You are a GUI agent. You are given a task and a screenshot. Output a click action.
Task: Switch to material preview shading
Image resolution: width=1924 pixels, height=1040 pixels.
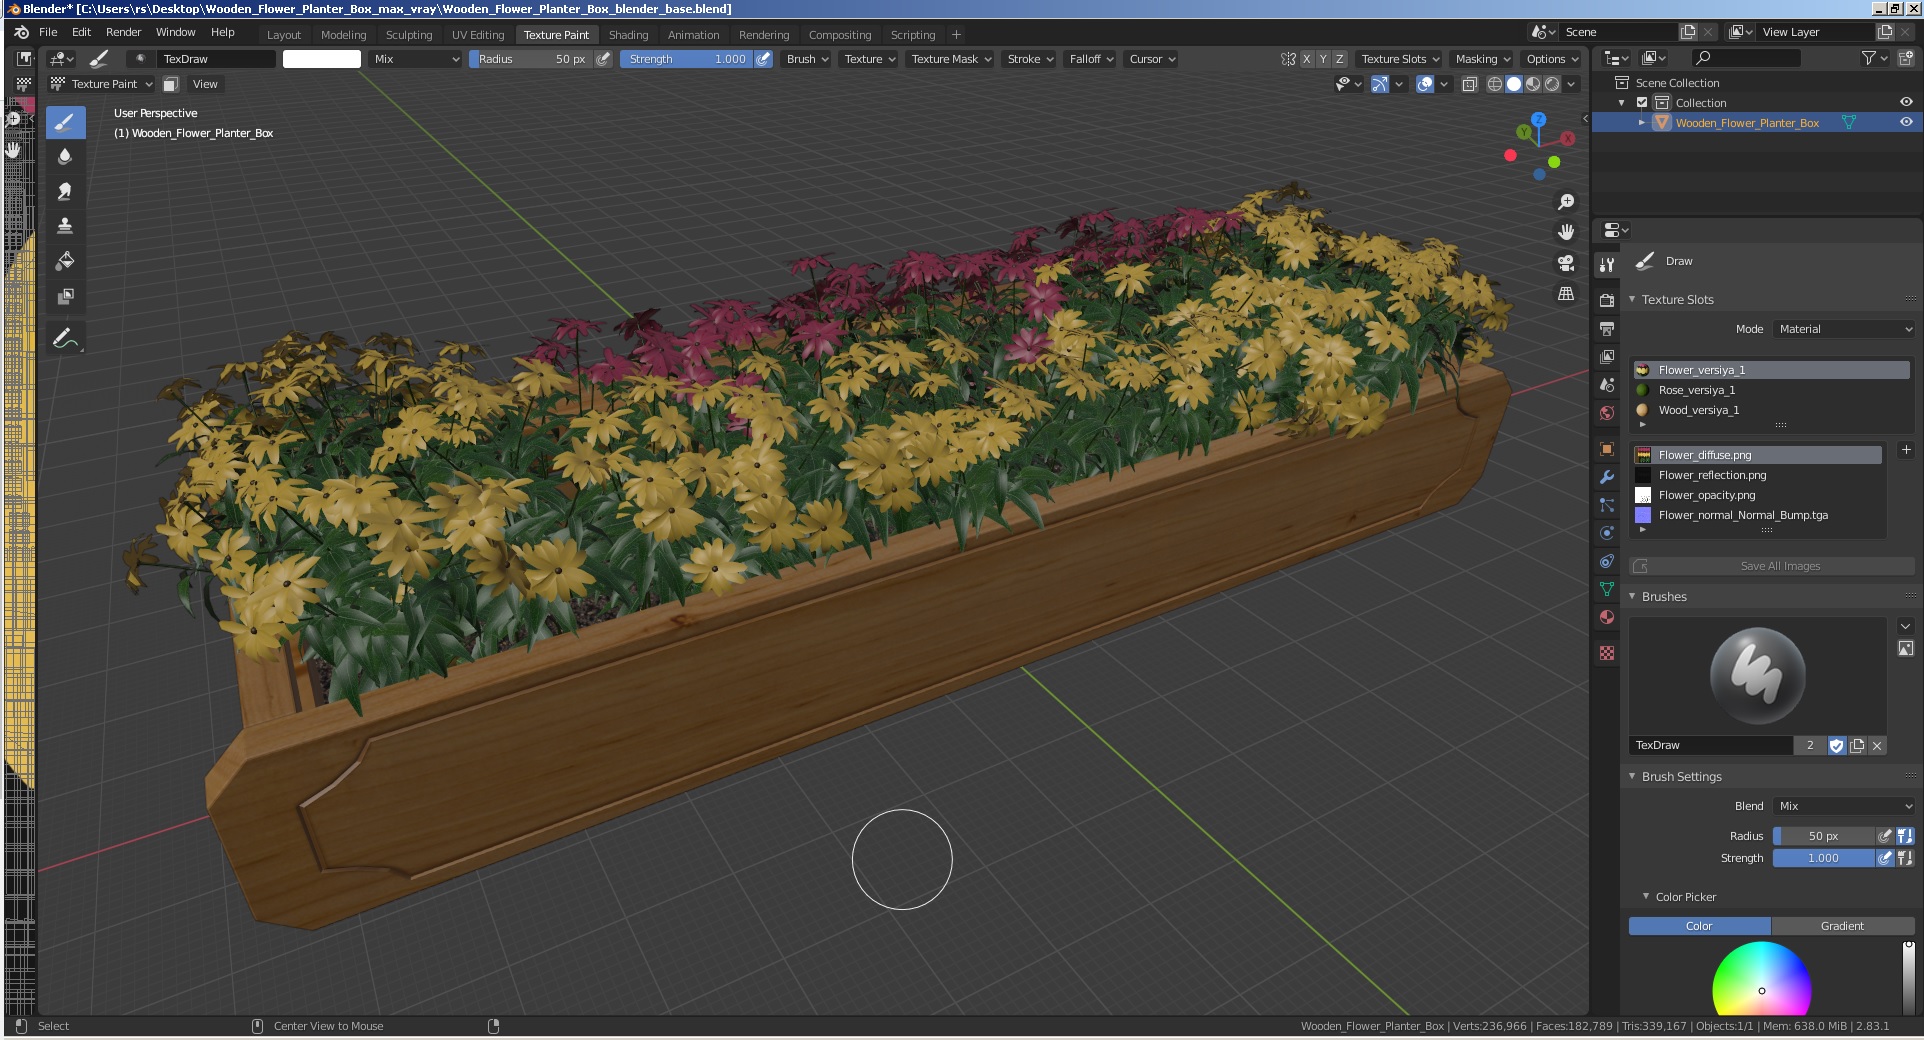point(1533,84)
